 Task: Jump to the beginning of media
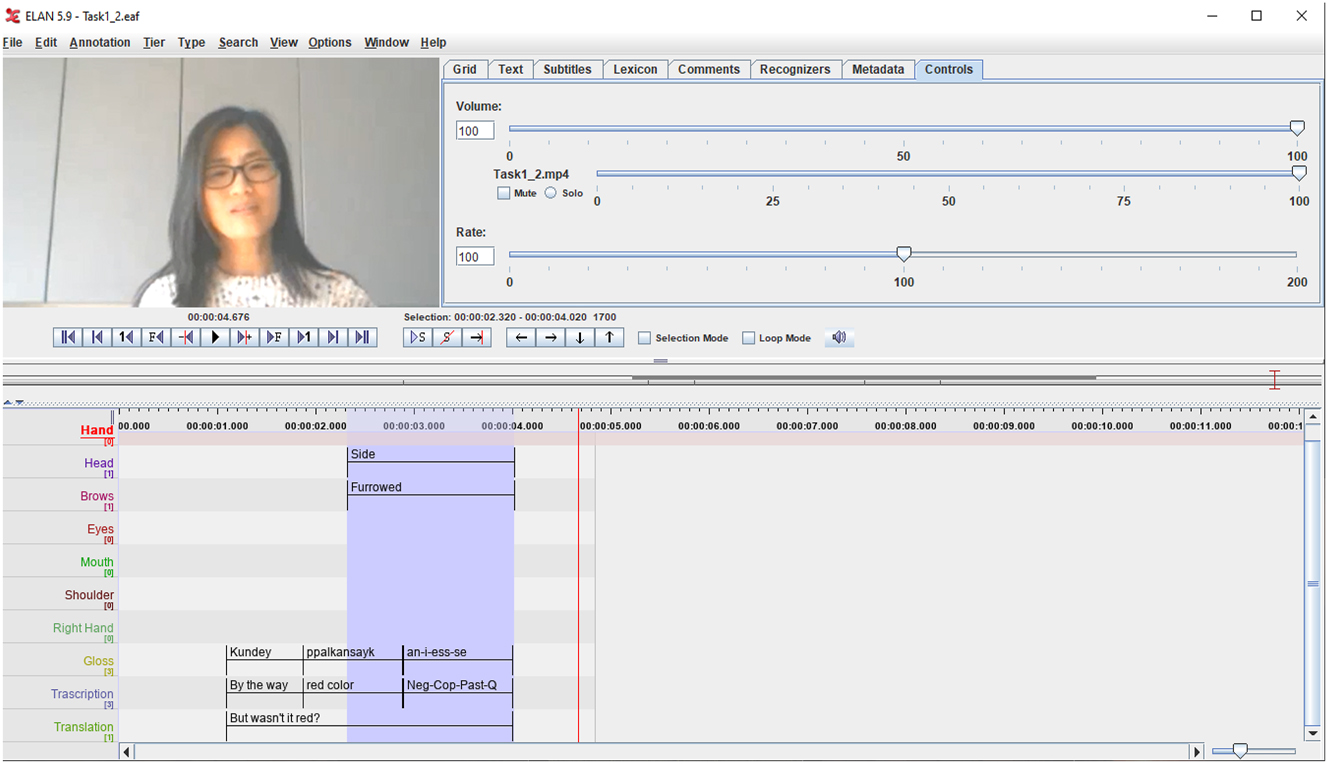(68, 338)
